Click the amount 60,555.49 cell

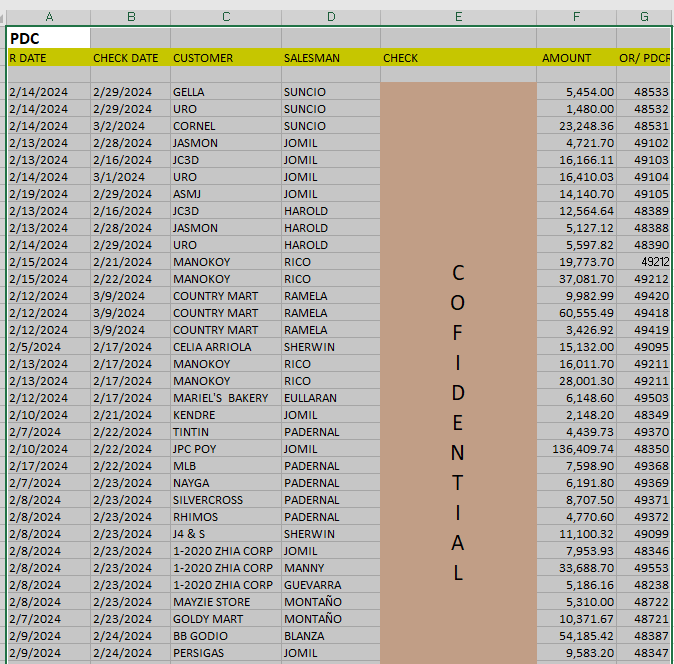pyautogui.click(x=576, y=313)
